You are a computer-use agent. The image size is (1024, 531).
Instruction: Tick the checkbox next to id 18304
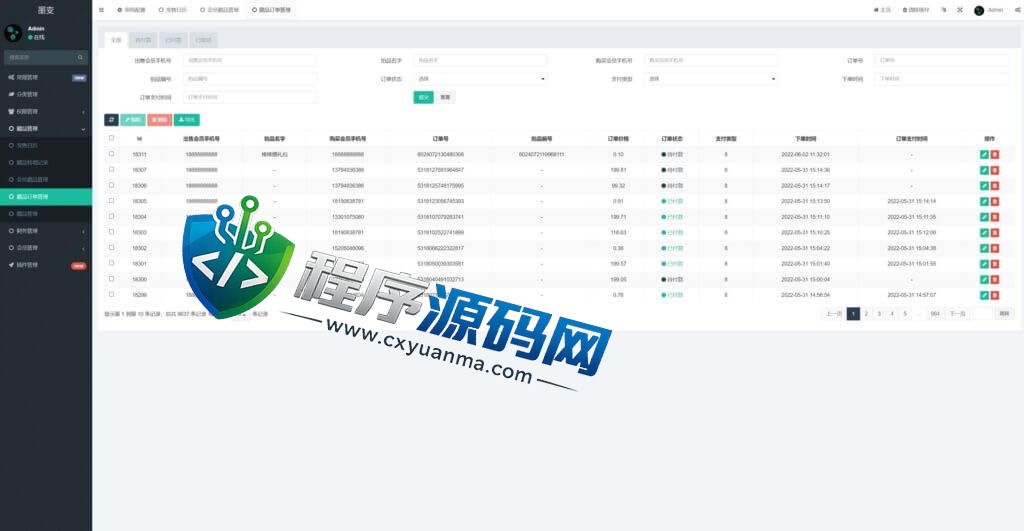pyautogui.click(x=111, y=216)
